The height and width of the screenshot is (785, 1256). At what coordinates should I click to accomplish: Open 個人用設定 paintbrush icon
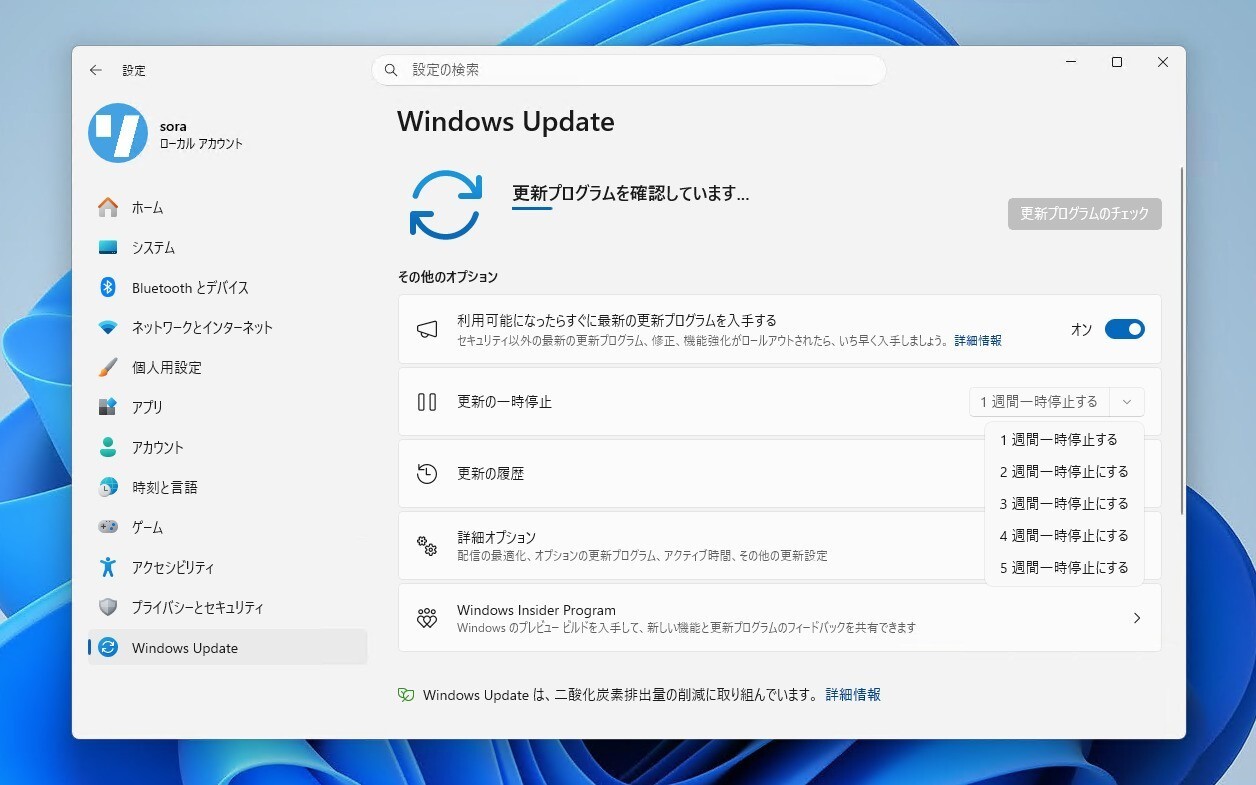point(108,368)
